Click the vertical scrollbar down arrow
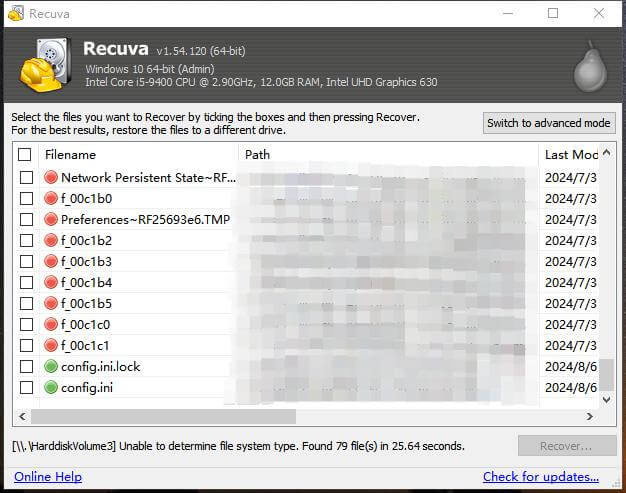The width and height of the screenshot is (626, 493). [606, 400]
